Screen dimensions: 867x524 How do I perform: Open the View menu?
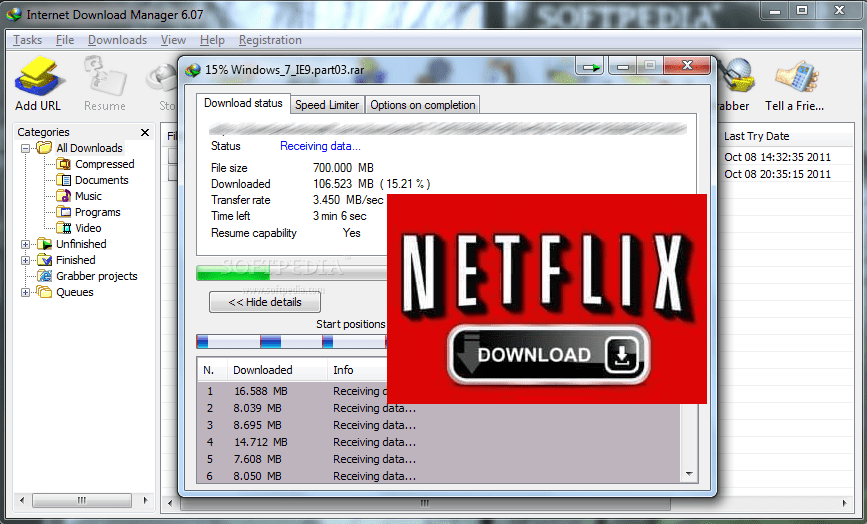(173, 40)
